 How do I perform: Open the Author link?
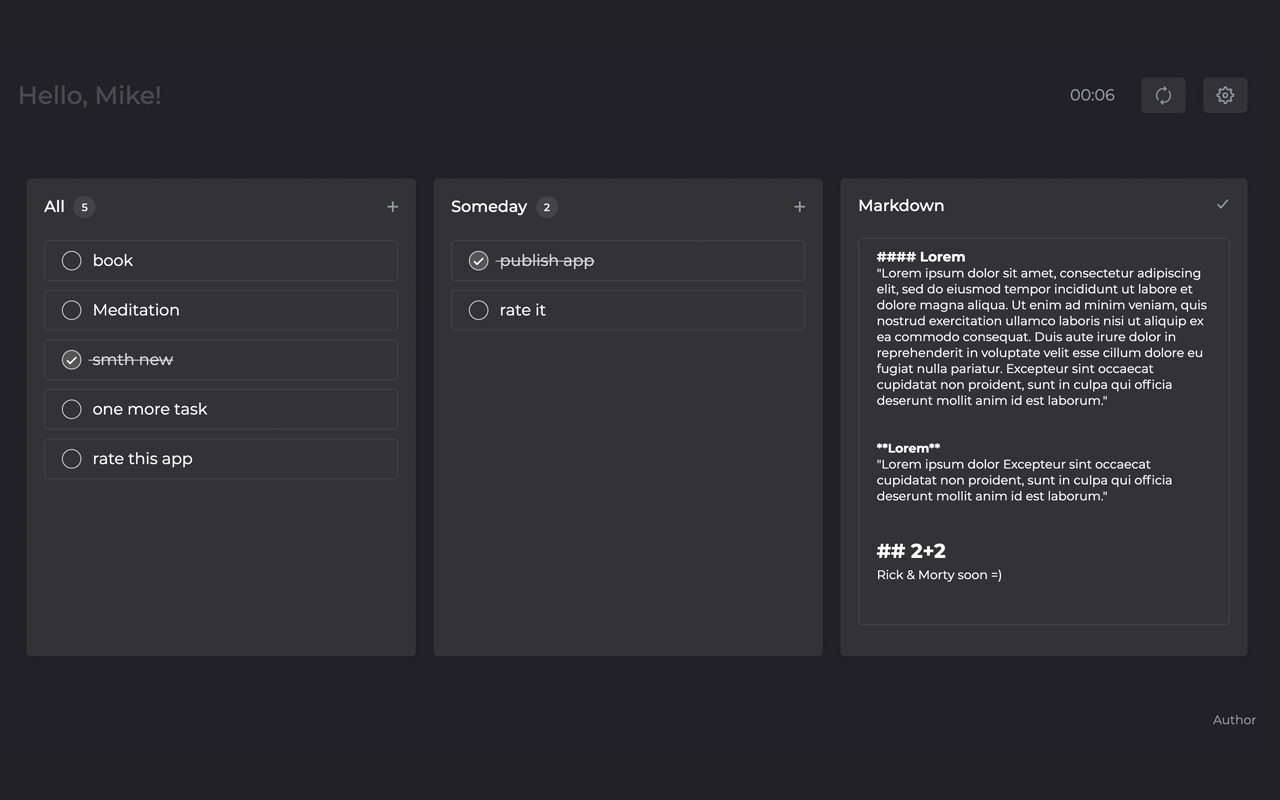click(1234, 720)
